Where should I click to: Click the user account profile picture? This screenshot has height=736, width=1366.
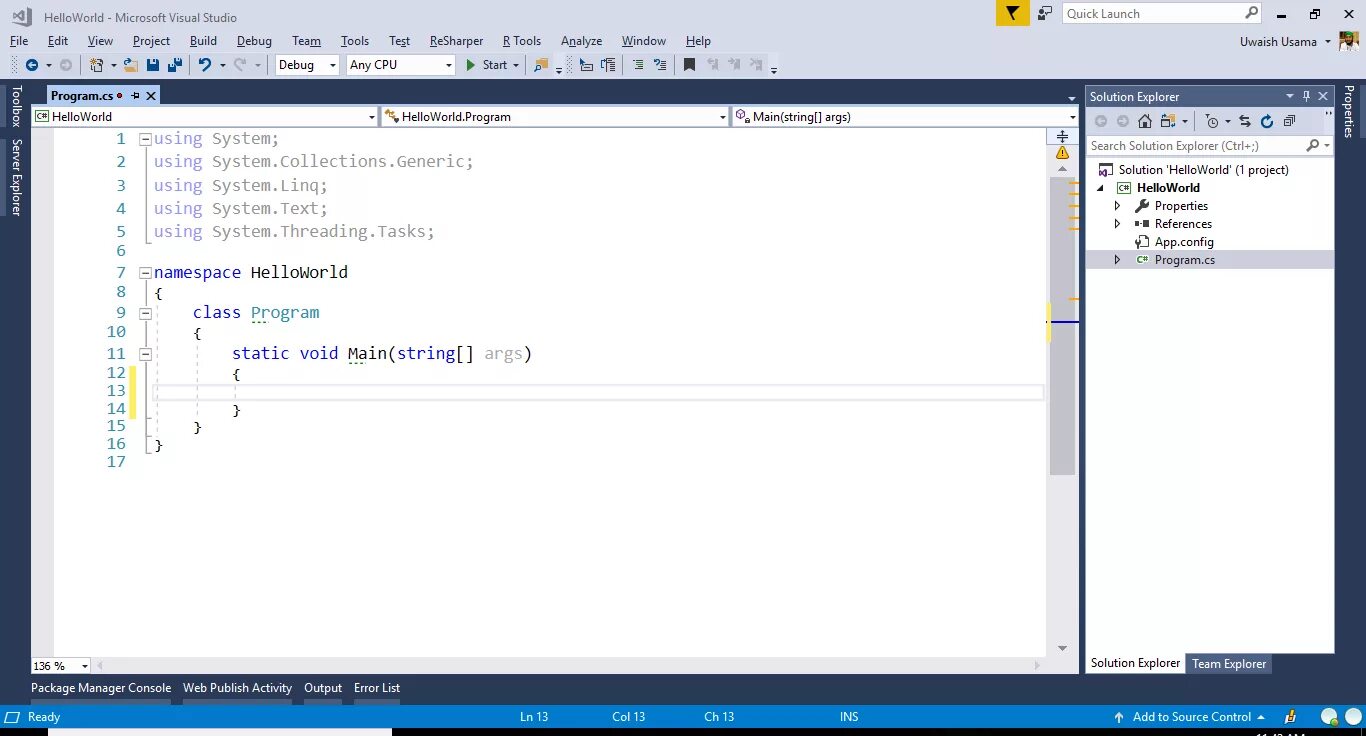click(1349, 41)
